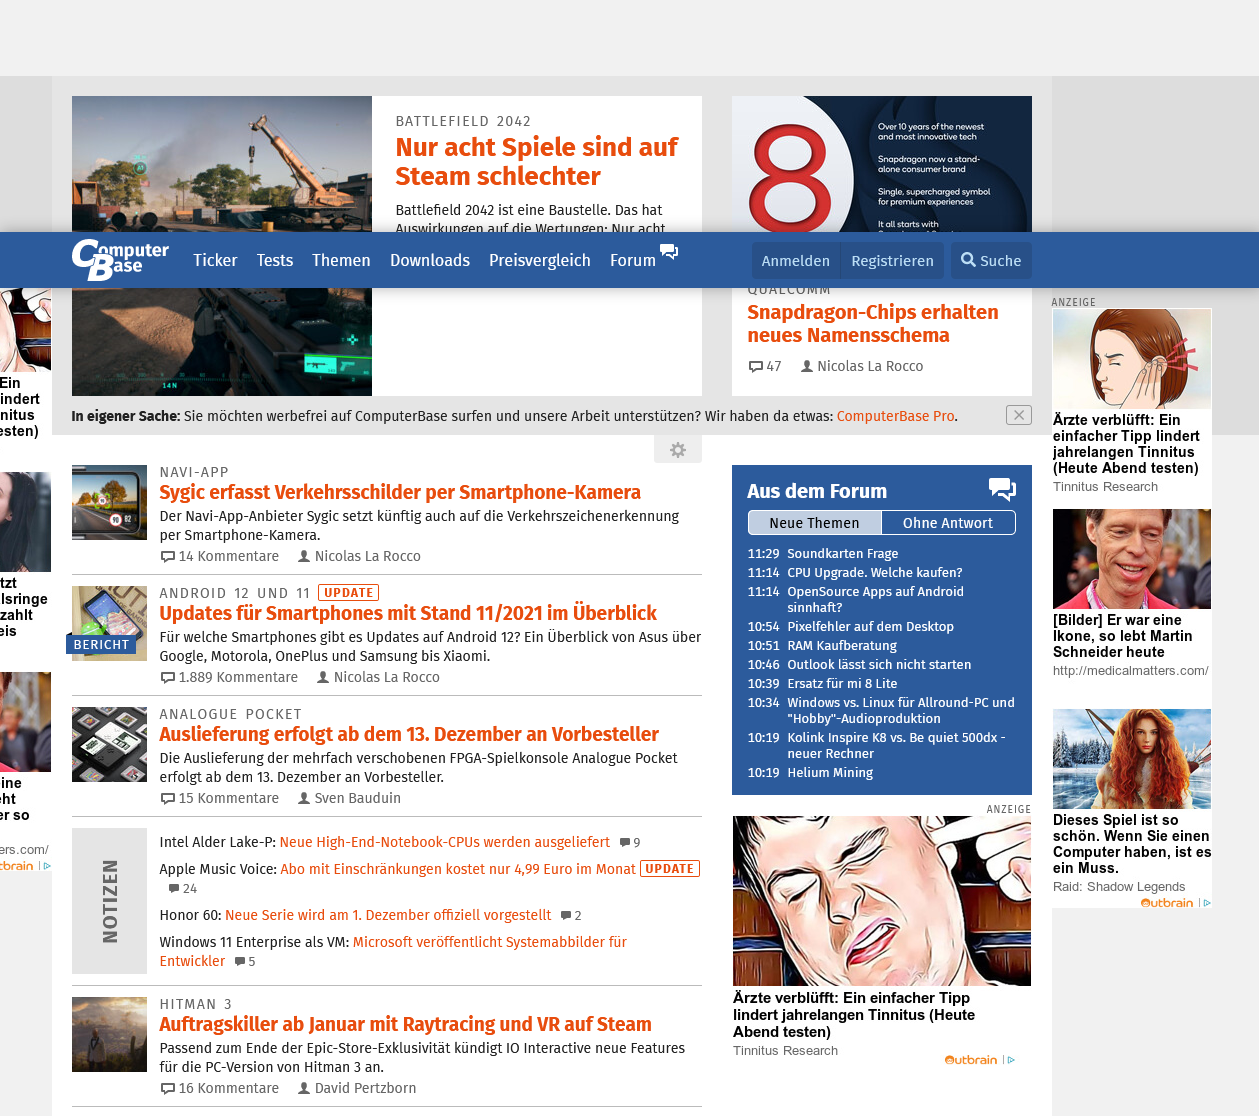
Task: Open comment count 47 on Snapdragon article
Action: tap(765, 366)
